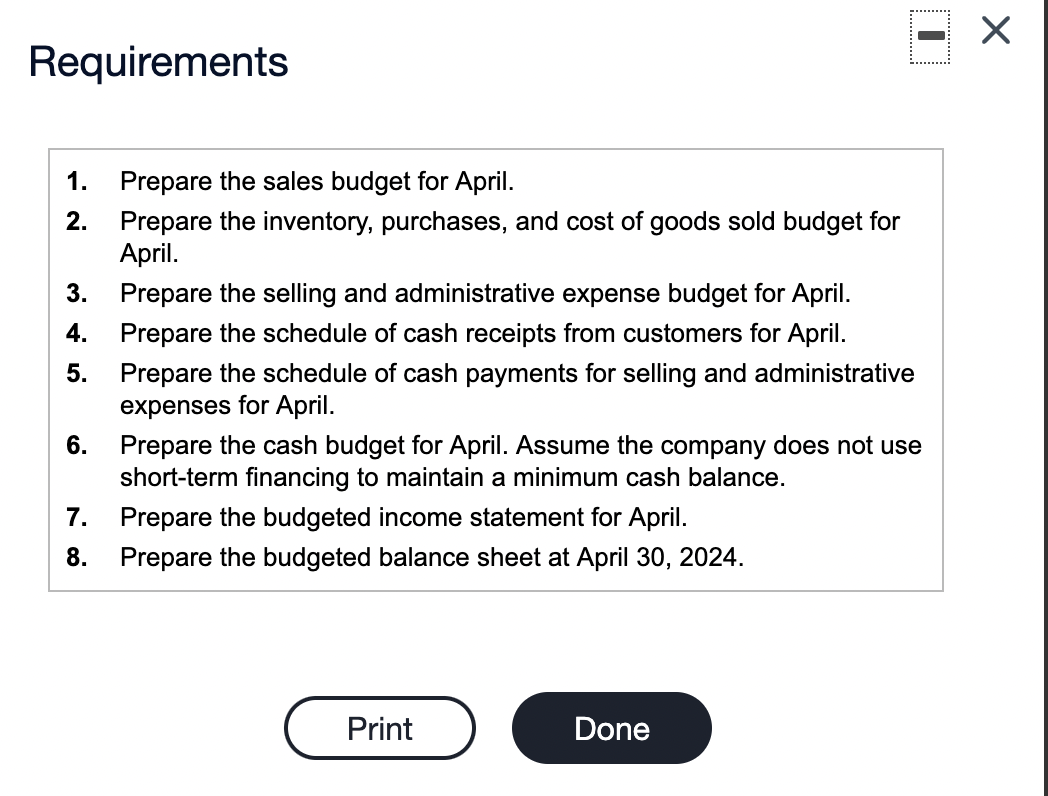
Task: Click the X icon at top right
Action: coord(995,31)
